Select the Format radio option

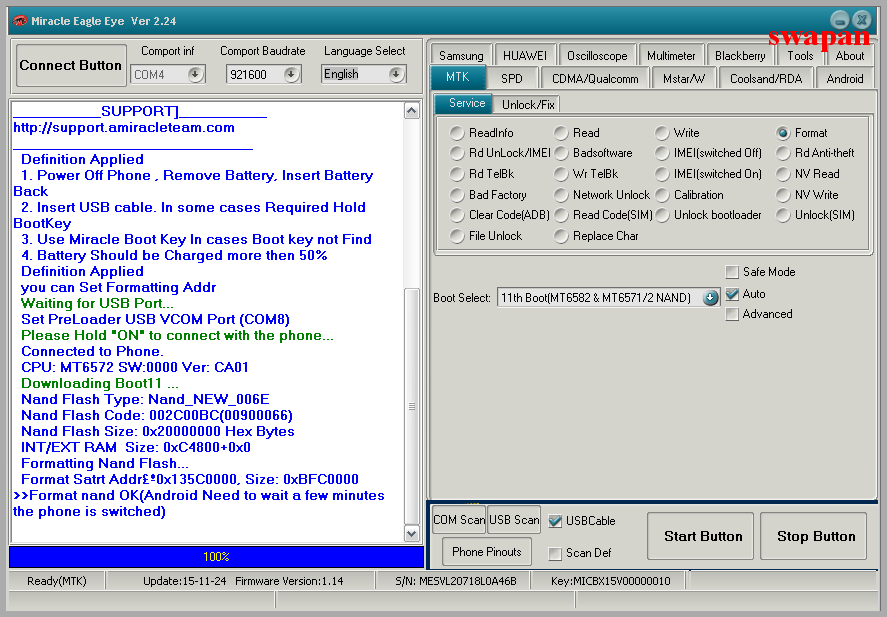(783, 133)
